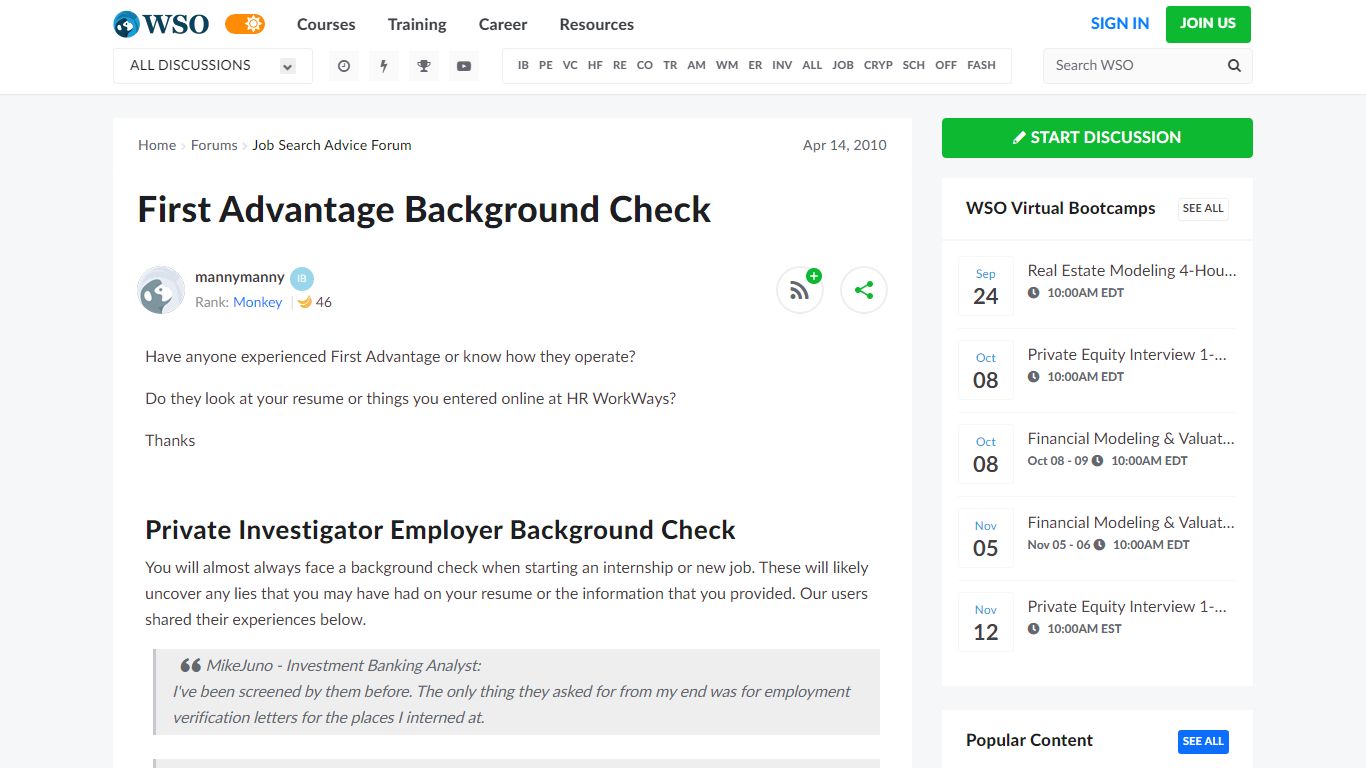Open the Nov 12 Private Equity Interview bootcamp

tap(1127, 606)
